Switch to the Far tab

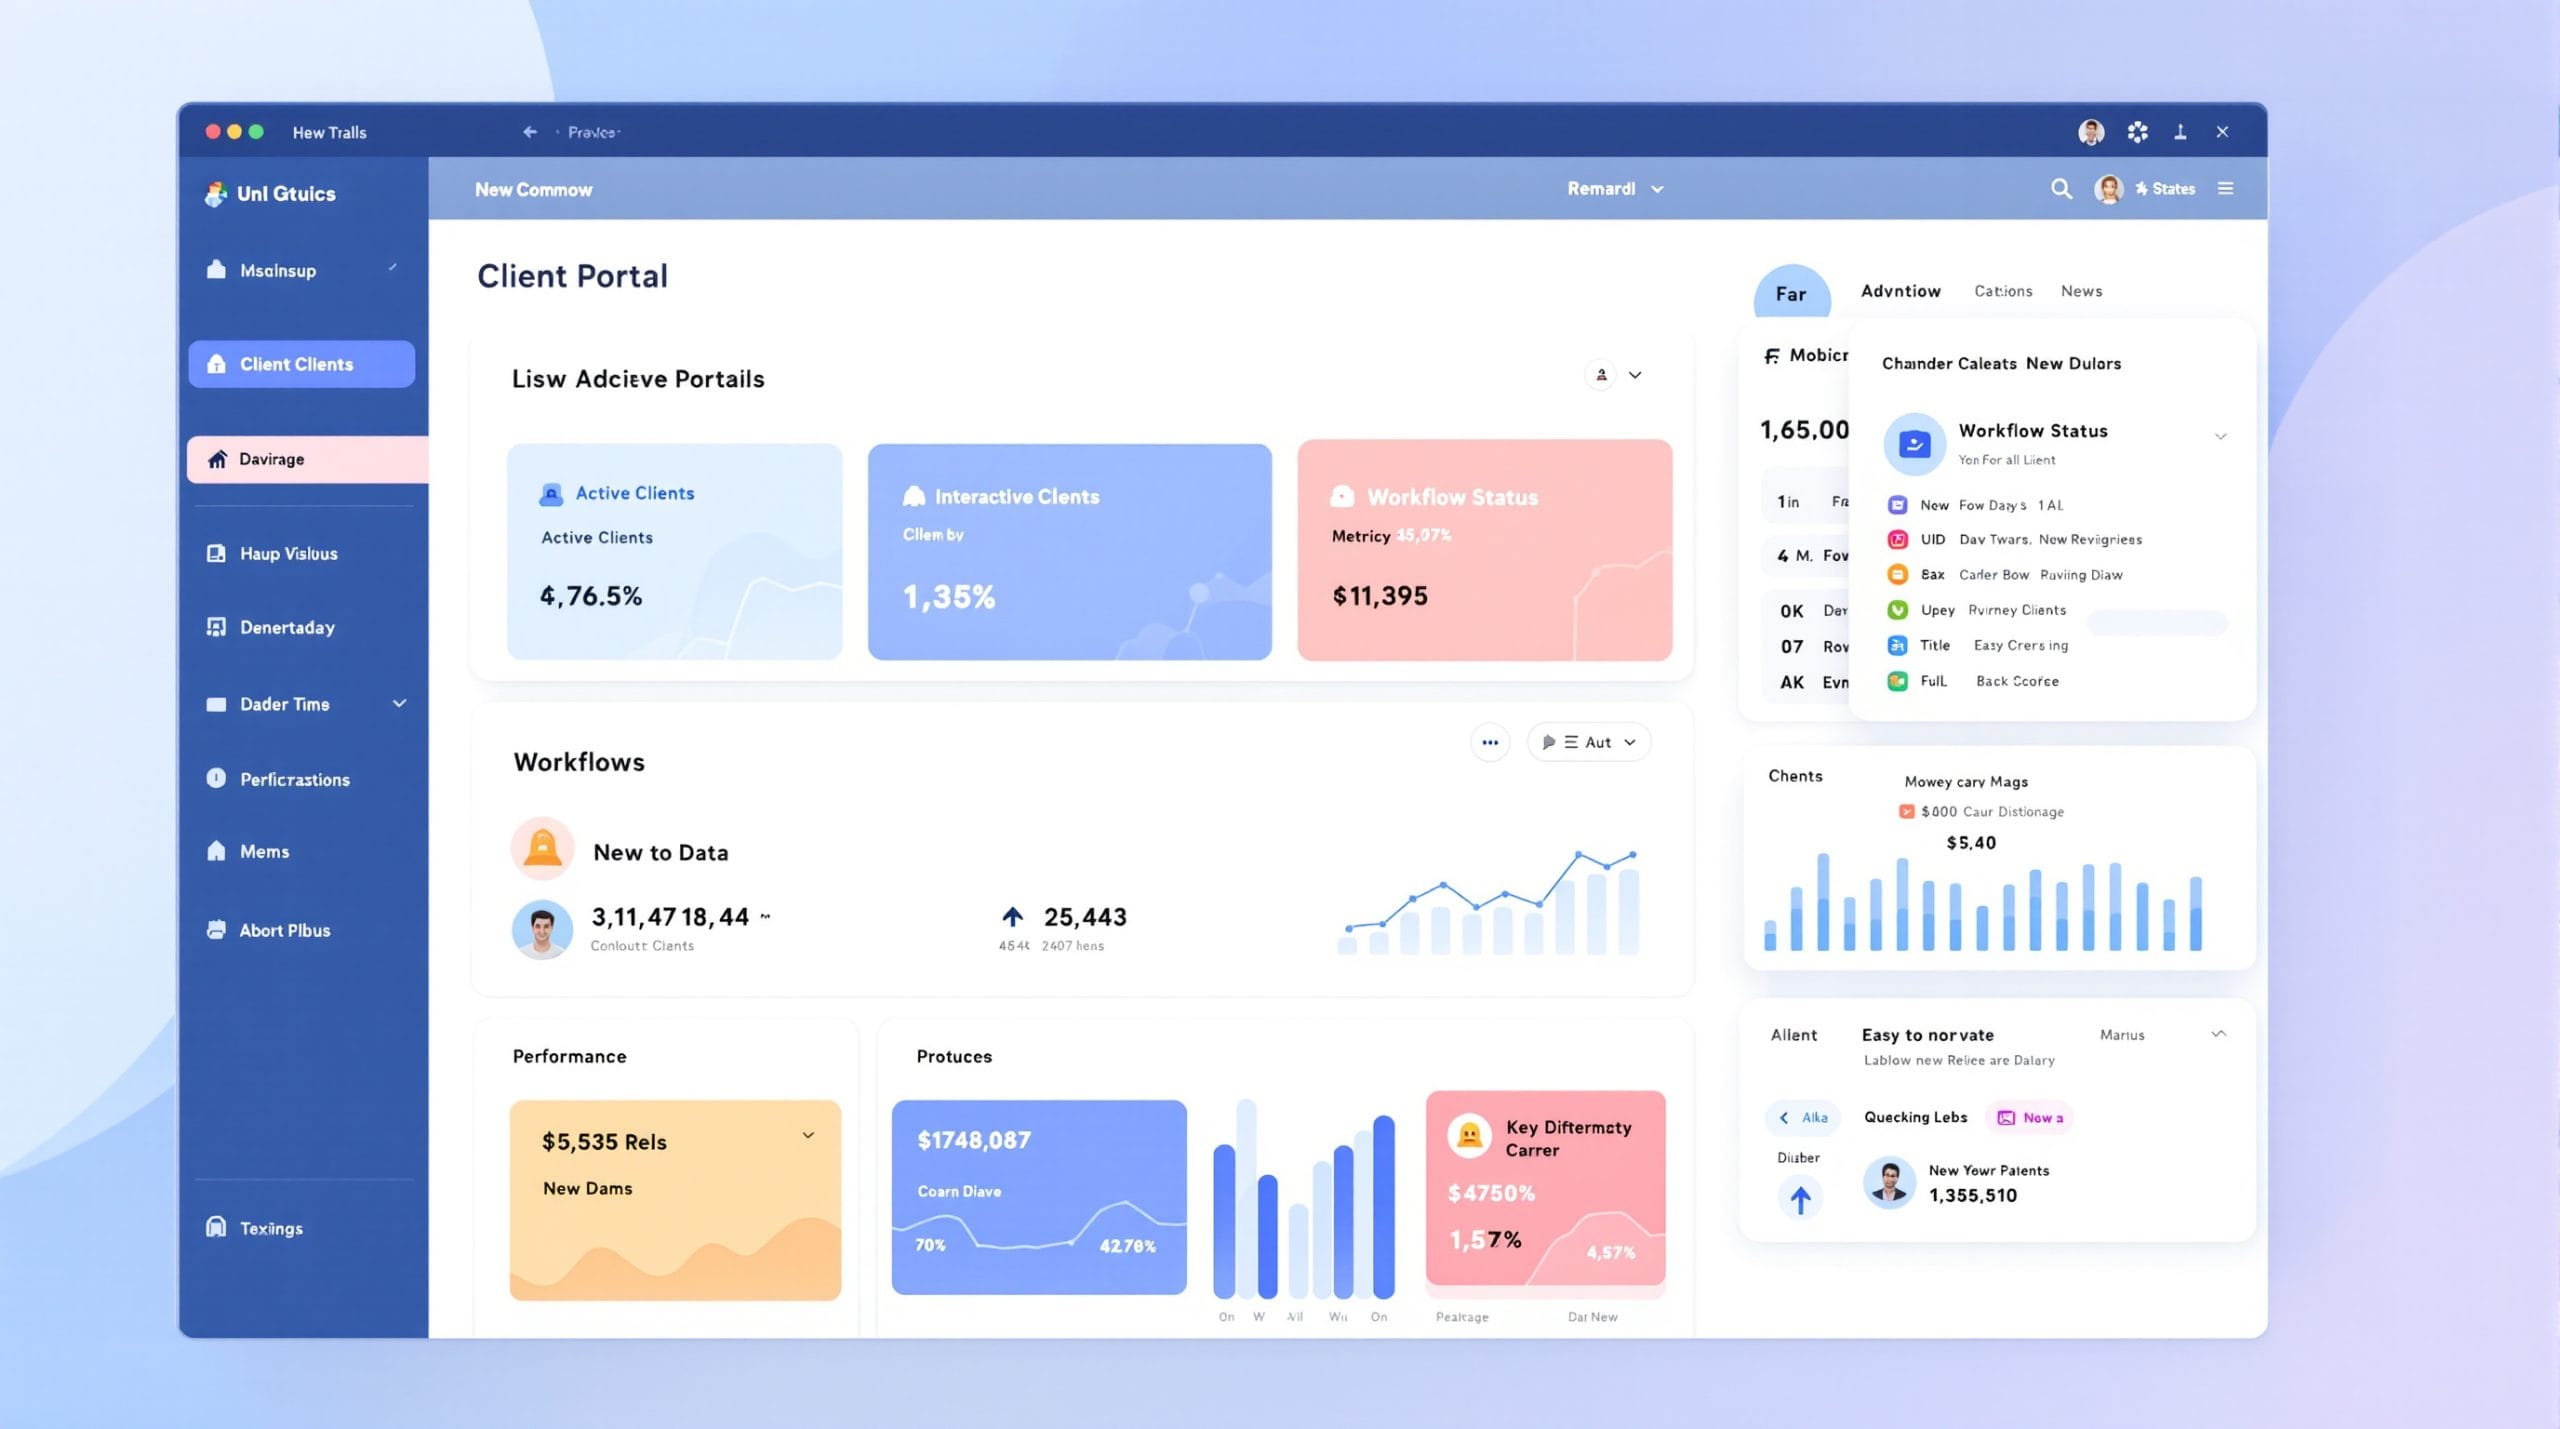[1792, 294]
